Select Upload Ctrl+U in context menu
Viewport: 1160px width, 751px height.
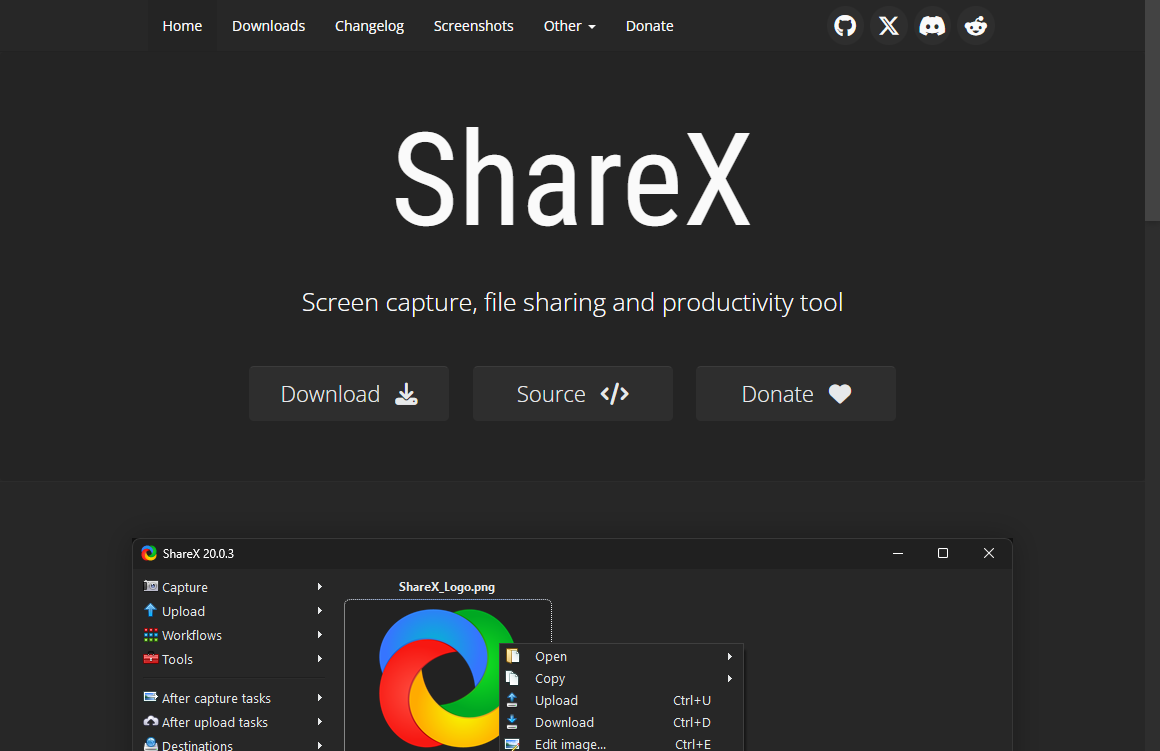click(x=621, y=701)
